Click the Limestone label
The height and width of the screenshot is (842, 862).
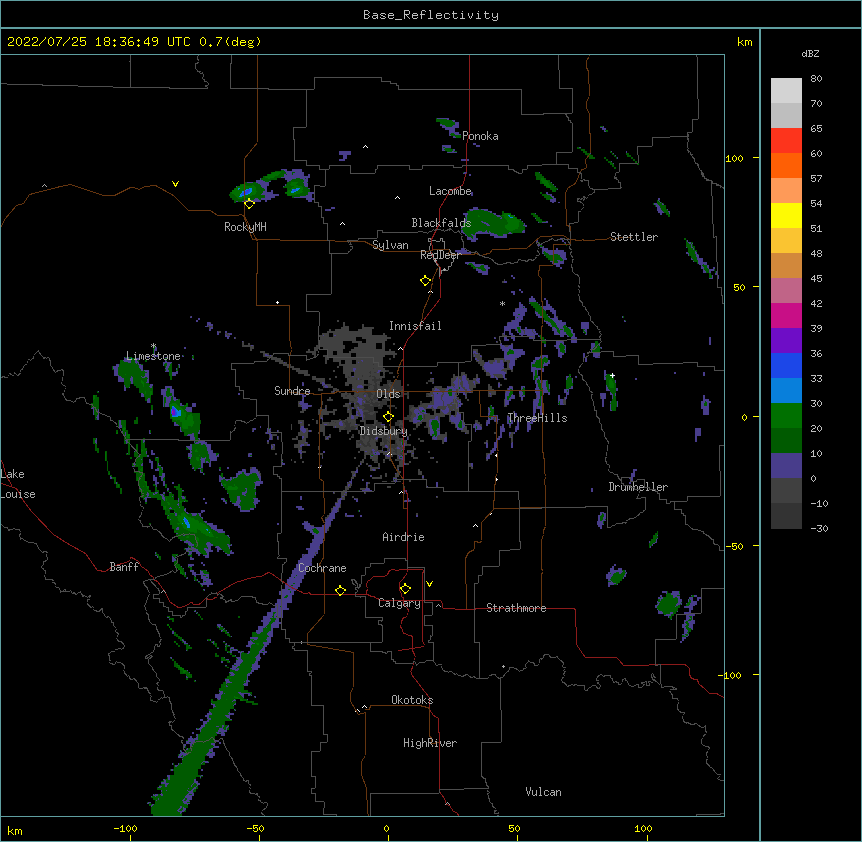[x=153, y=356]
